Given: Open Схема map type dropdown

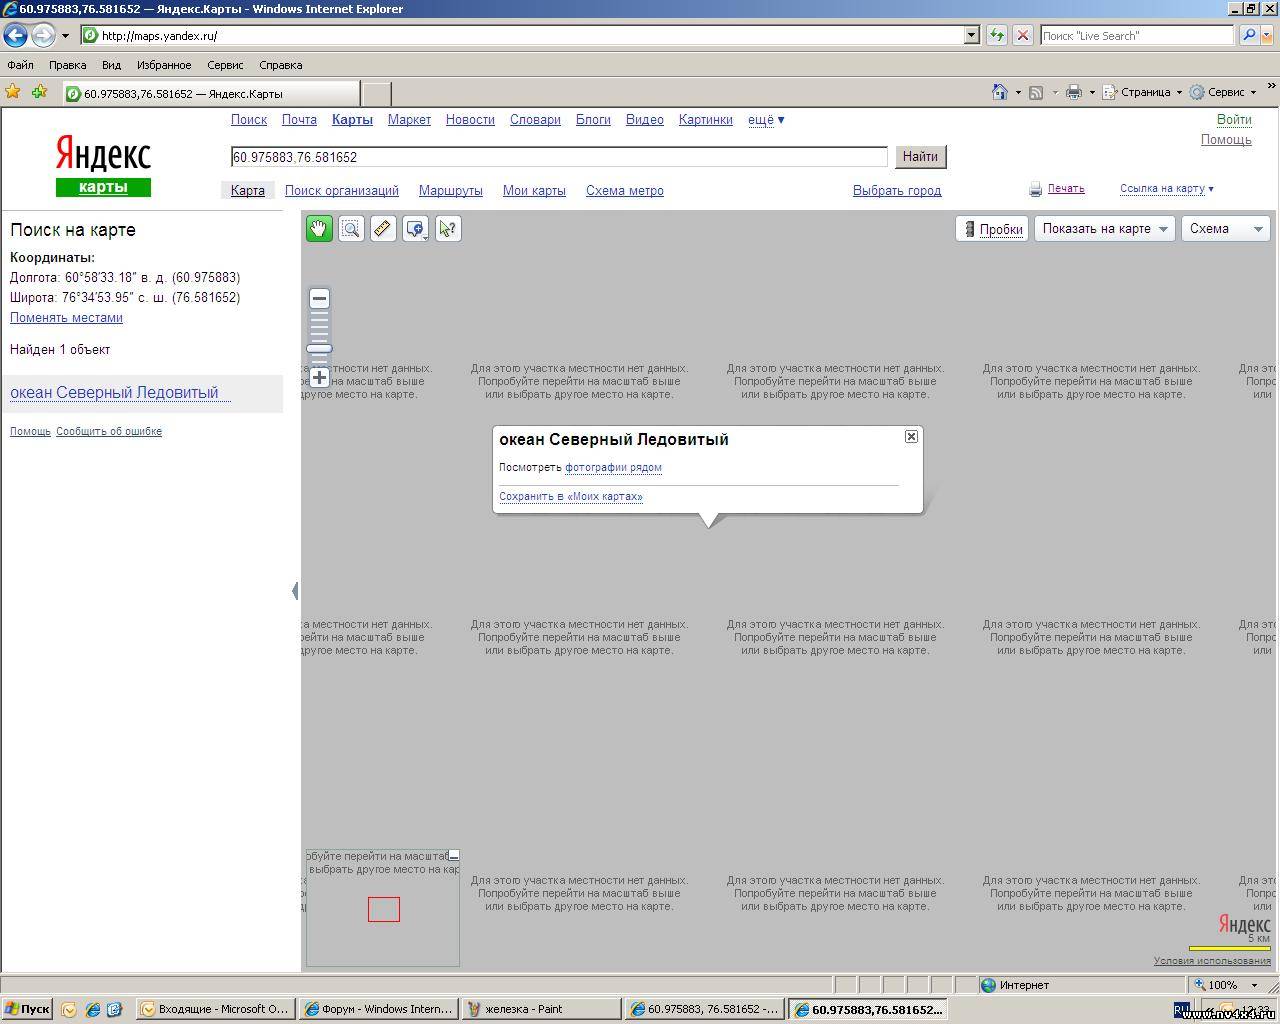Looking at the screenshot, I should (x=1226, y=229).
